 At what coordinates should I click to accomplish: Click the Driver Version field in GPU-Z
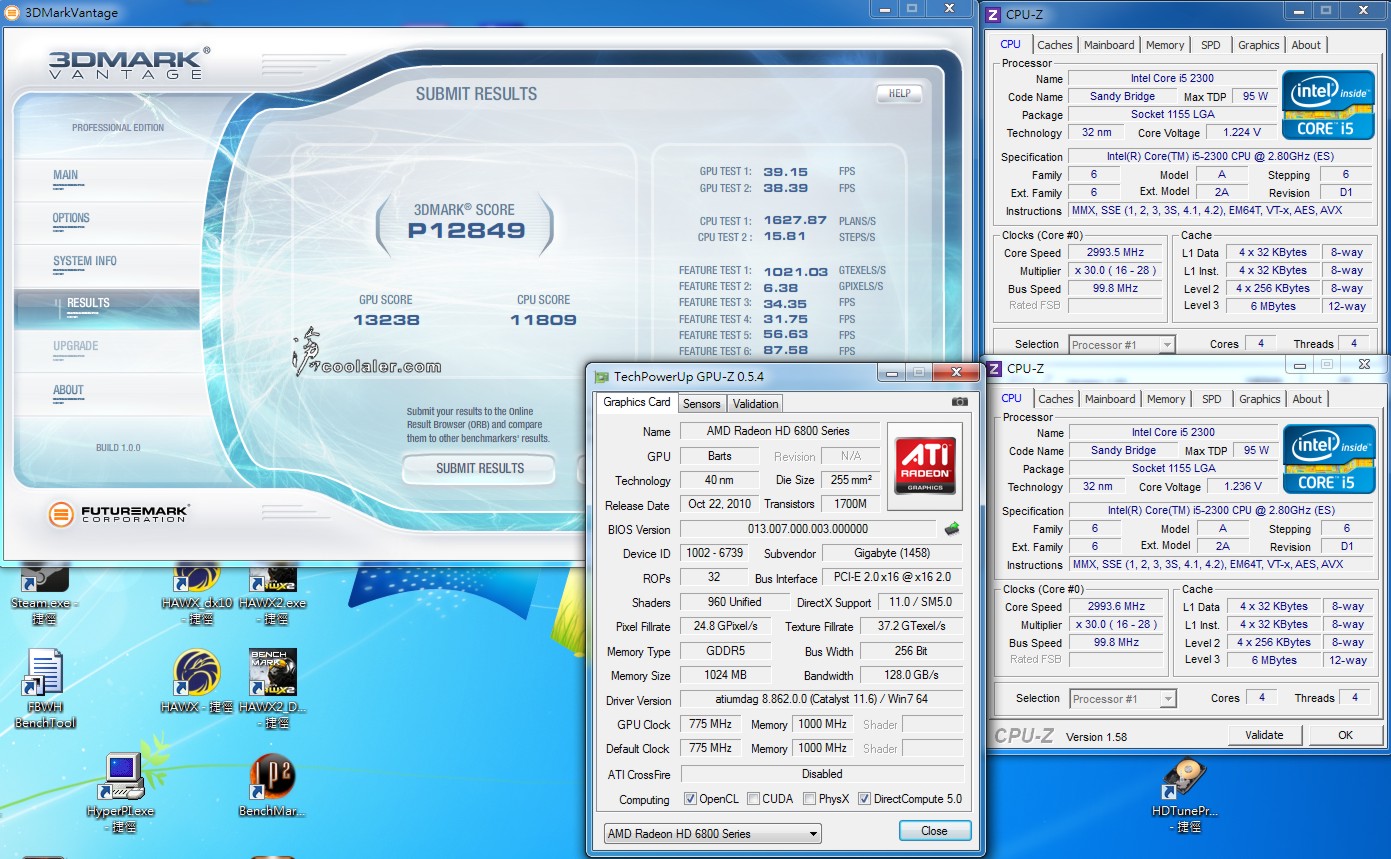click(821, 700)
